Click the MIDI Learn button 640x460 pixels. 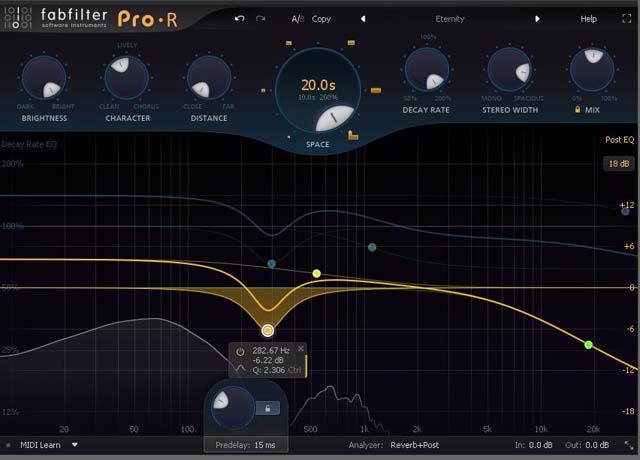pos(42,444)
